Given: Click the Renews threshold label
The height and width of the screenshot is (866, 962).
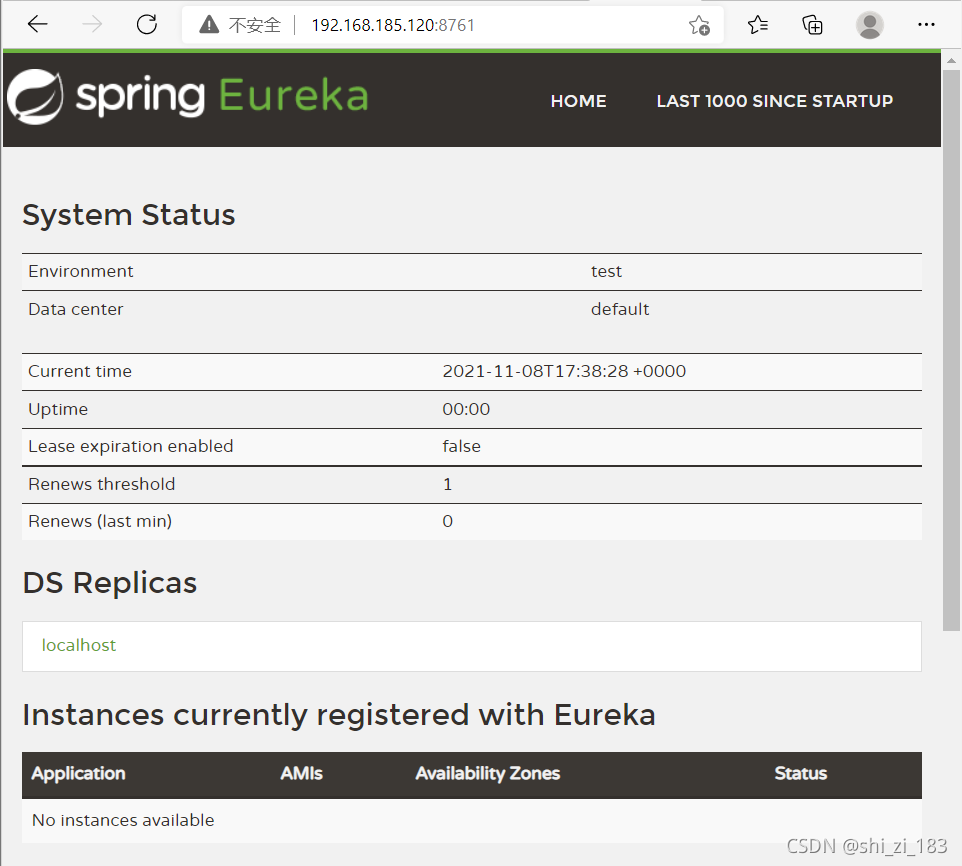Looking at the screenshot, I should pos(102,484).
